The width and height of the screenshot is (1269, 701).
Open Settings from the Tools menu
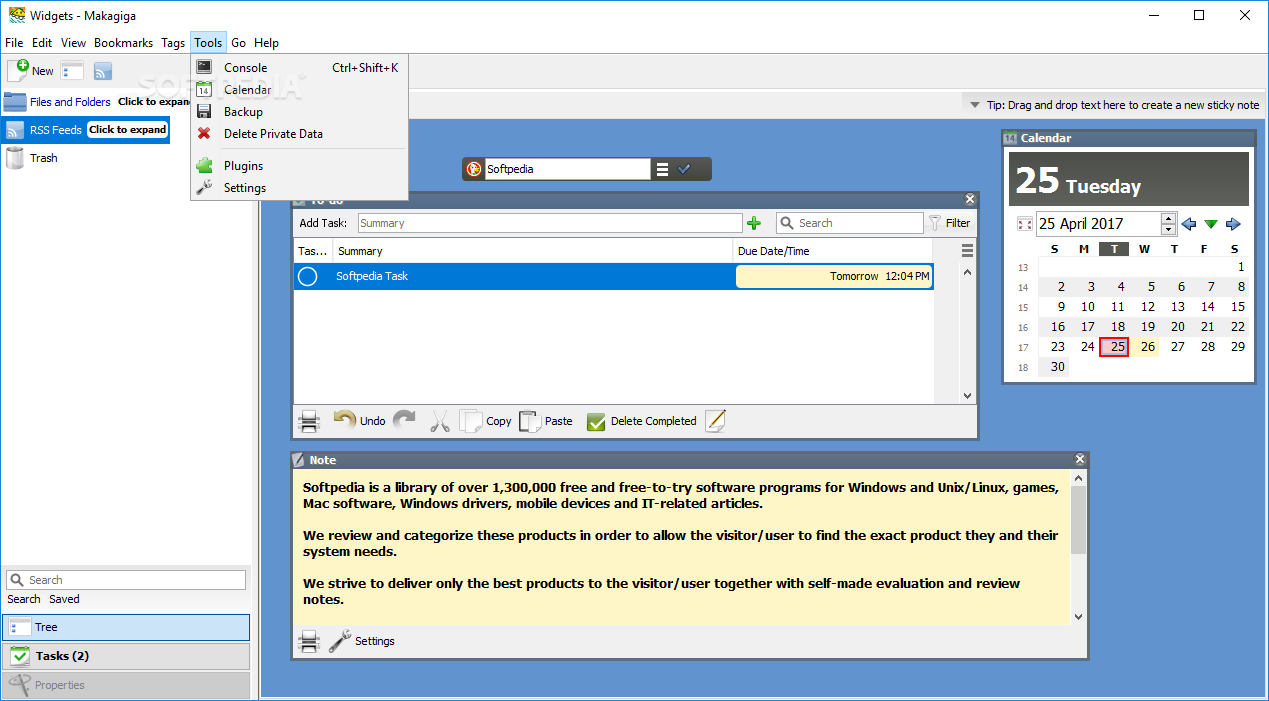click(x=299, y=188)
